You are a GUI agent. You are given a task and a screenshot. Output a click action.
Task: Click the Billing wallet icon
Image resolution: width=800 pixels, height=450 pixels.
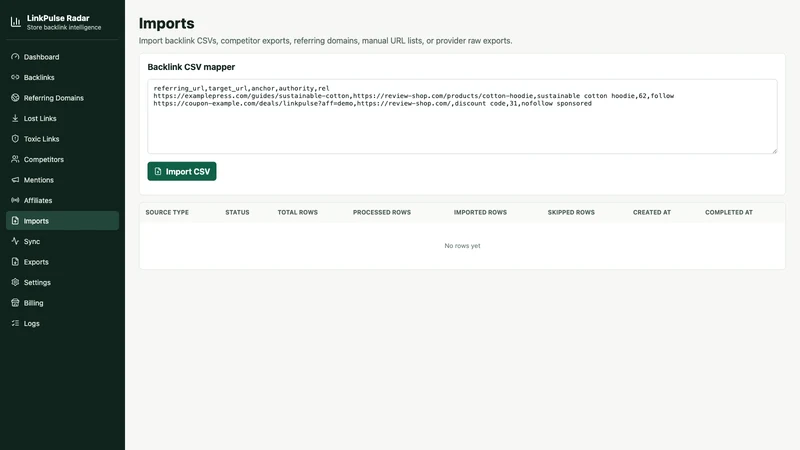coord(15,303)
